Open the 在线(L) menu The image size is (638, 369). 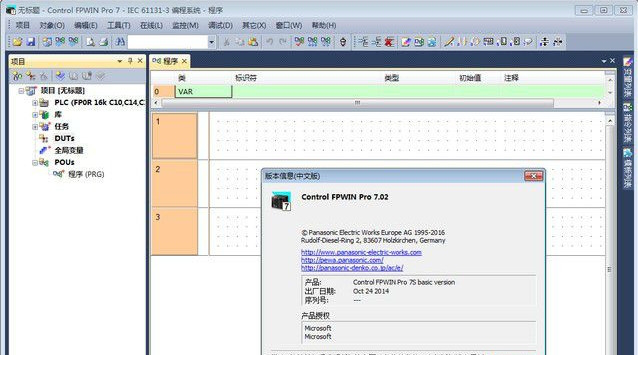[151, 25]
